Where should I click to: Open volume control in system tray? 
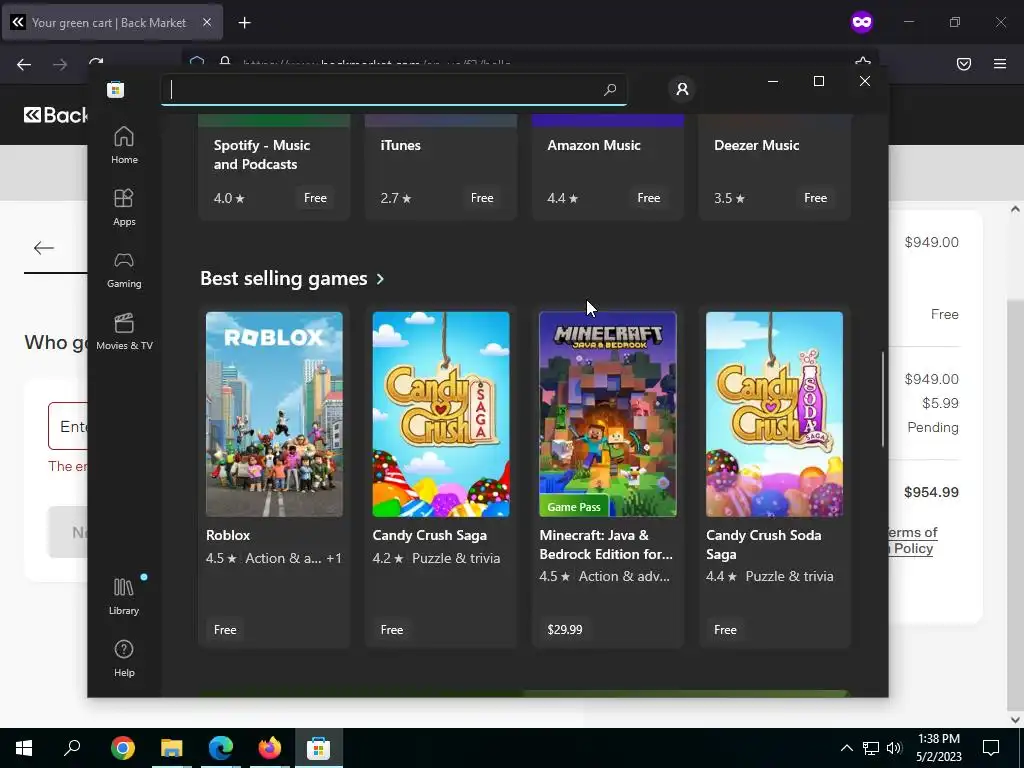894,748
